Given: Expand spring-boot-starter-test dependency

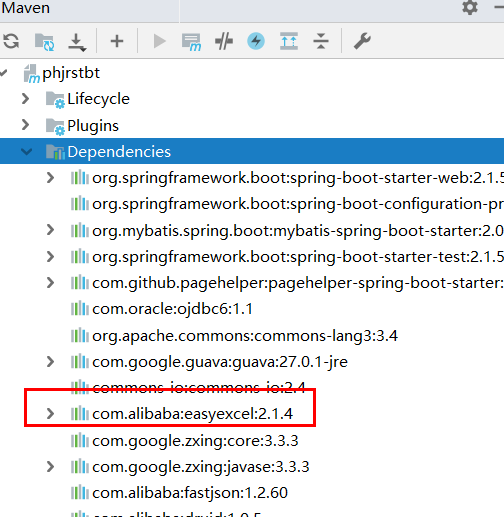Looking at the screenshot, I should pyautogui.click(x=50, y=256).
